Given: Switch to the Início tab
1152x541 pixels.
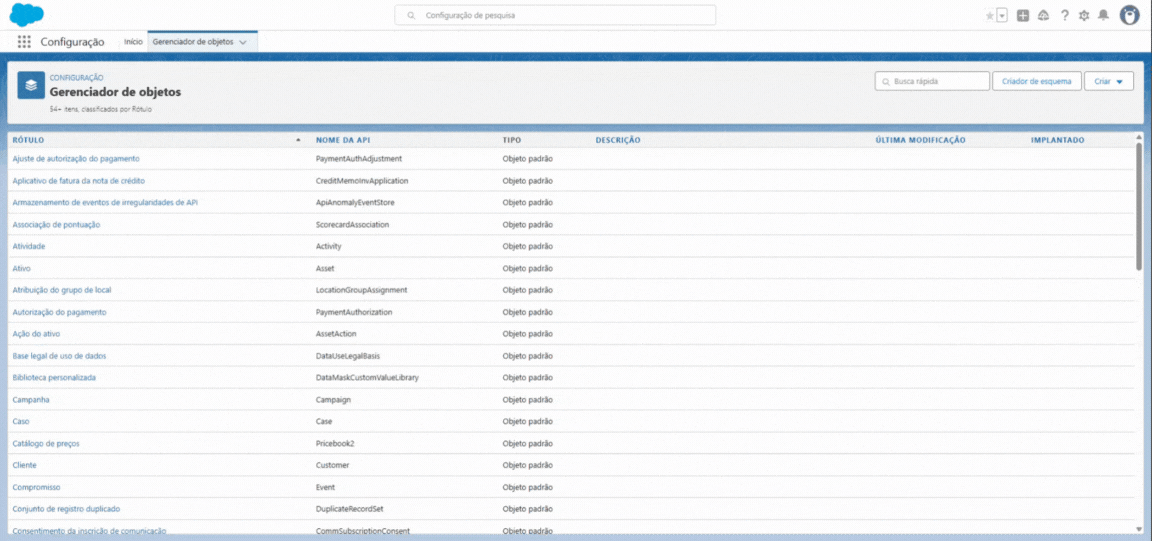Looking at the screenshot, I should (x=133, y=42).
